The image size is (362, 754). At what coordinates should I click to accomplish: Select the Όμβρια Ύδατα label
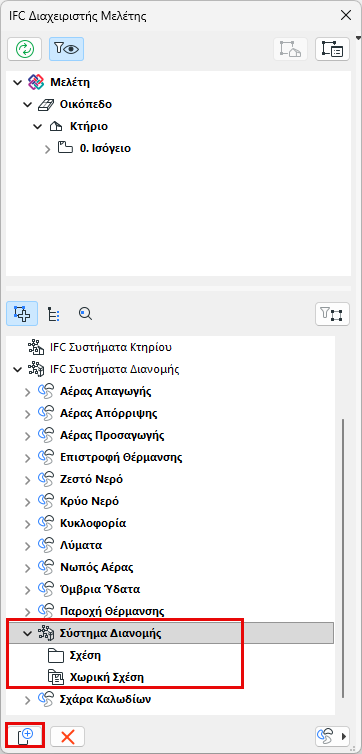(100, 589)
